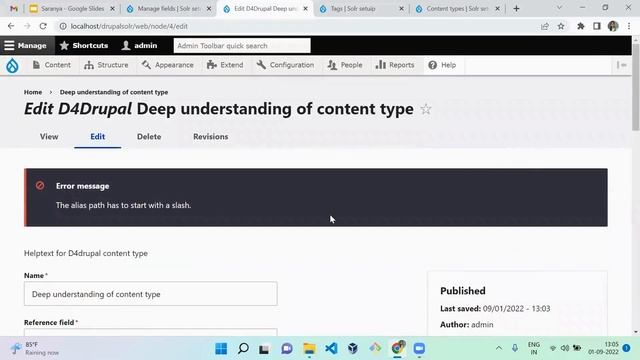Open the Reports admin menu
Image resolution: width=640 pixels, height=360 pixels.
point(395,65)
